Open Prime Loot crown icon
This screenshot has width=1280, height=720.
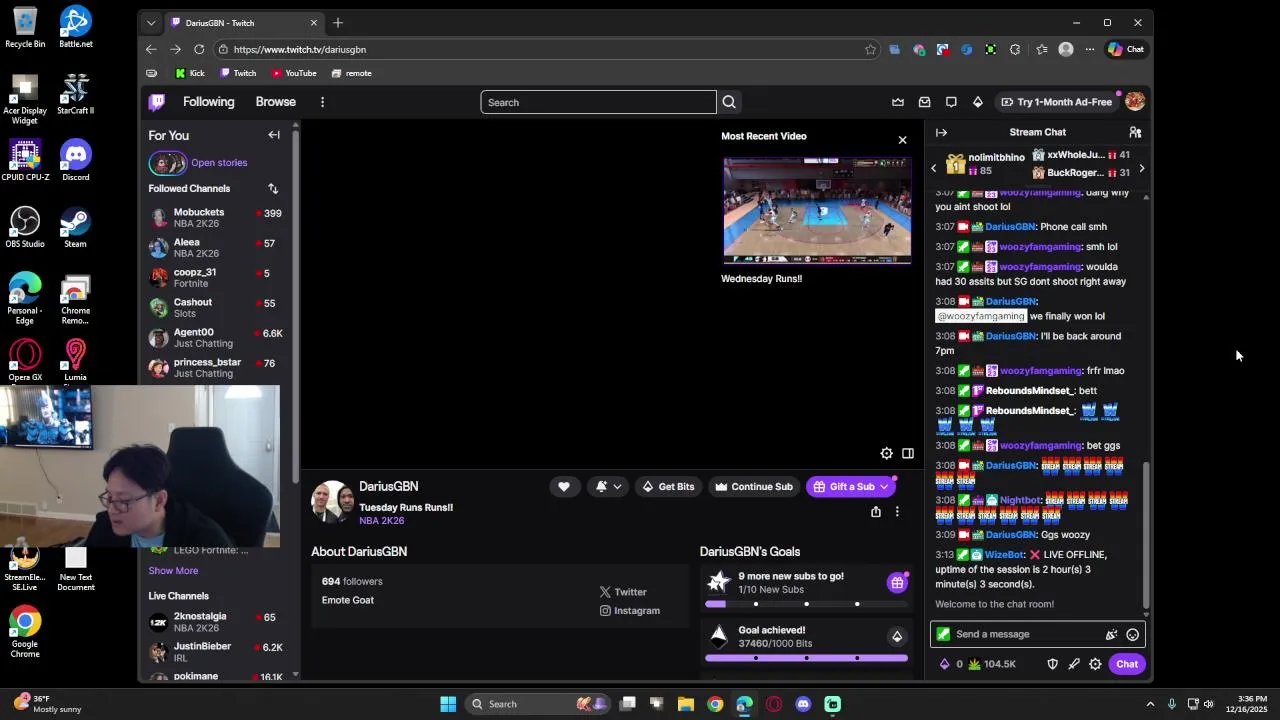pyautogui.click(x=898, y=102)
